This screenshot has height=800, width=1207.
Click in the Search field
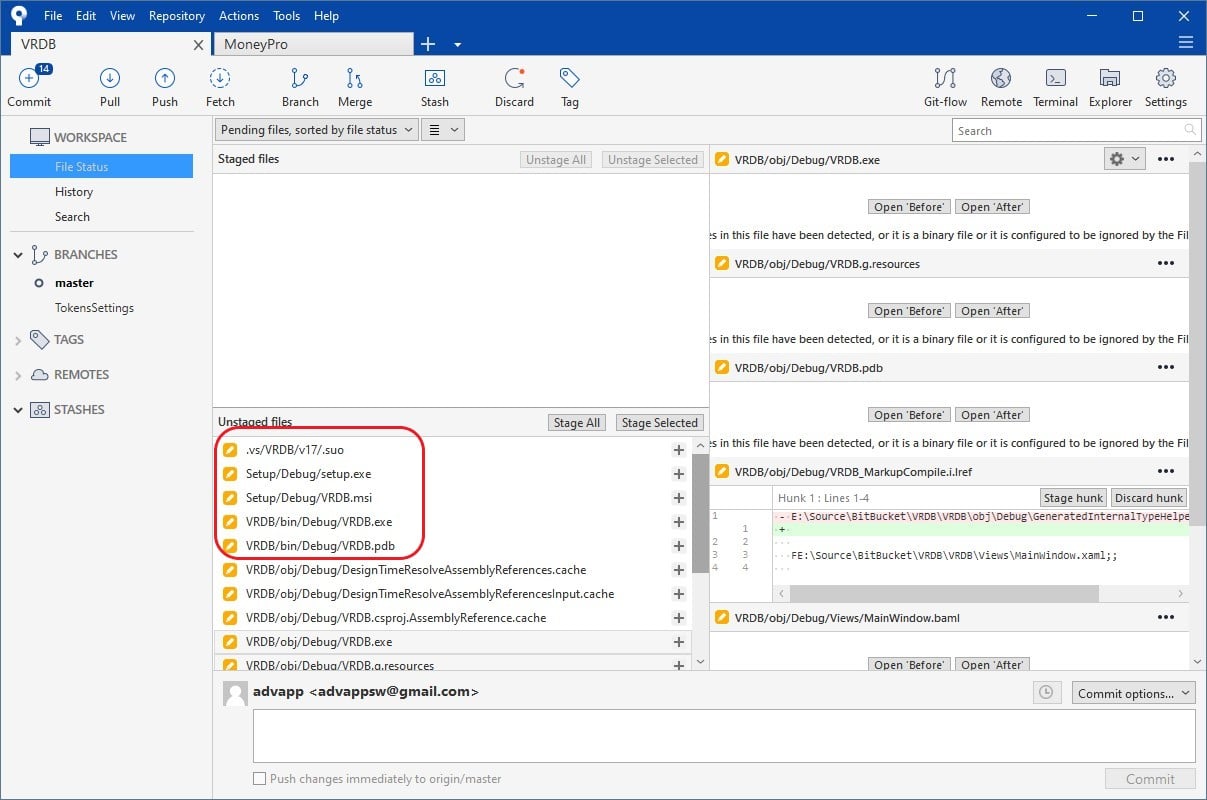(x=1075, y=130)
